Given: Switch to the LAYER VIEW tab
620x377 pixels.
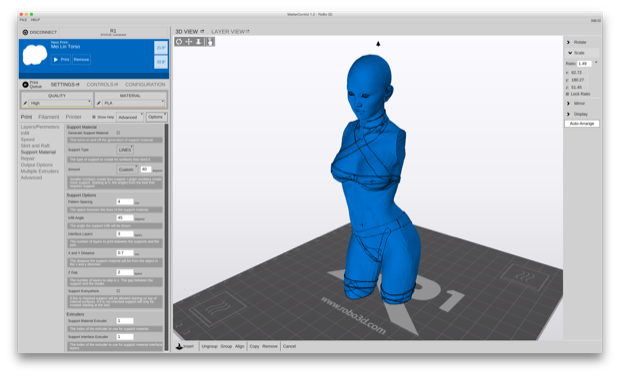Looking at the screenshot, I should tap(228, 31).
